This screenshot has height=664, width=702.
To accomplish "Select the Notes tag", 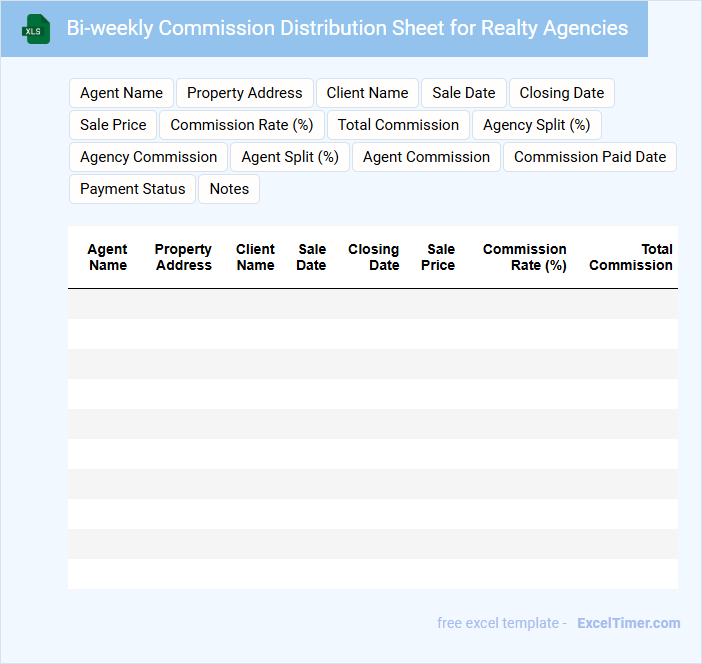I will point(229,189).
